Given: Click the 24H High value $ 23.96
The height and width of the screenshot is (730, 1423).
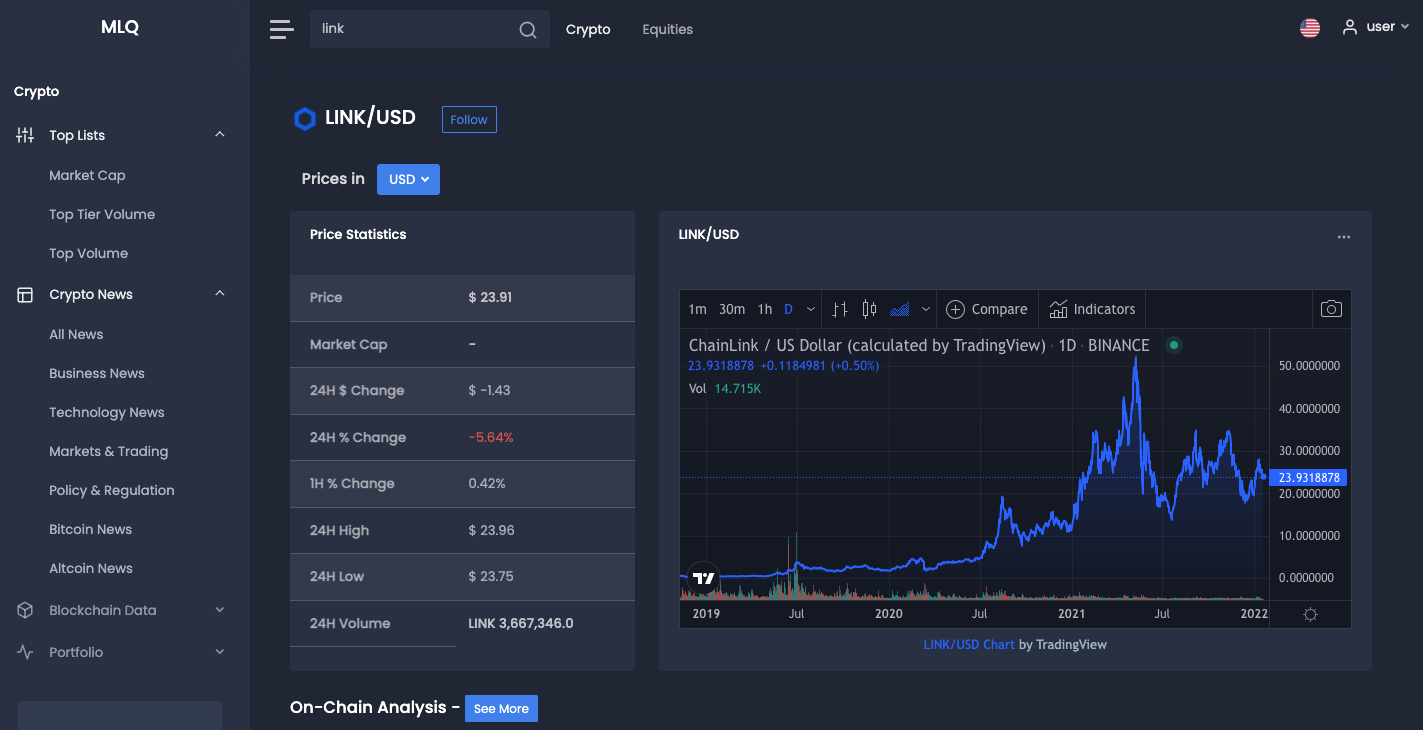Looking at the screenshot, I should 491,530.
